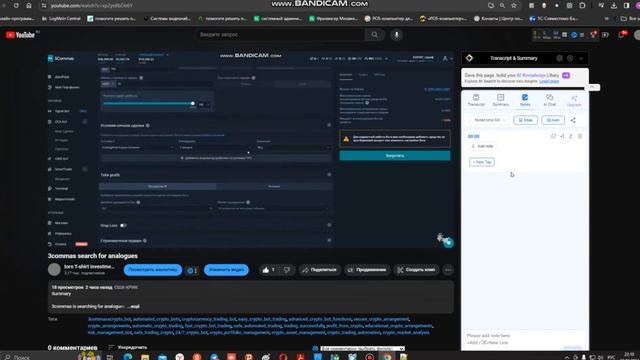This screenshot has width=640, height=360.
Task: Click the 3Commas logo in video
Action: [61, 59]
